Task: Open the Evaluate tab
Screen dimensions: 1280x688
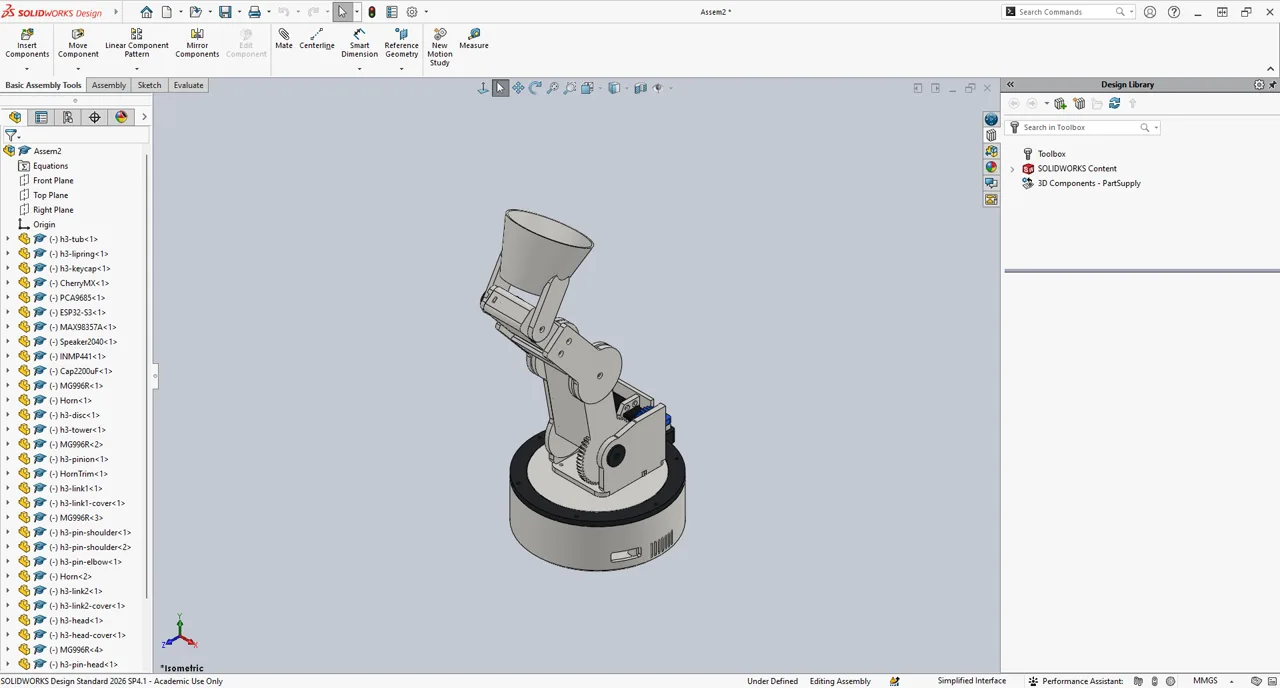Action: pyautogui.click(x=189, y=85)
